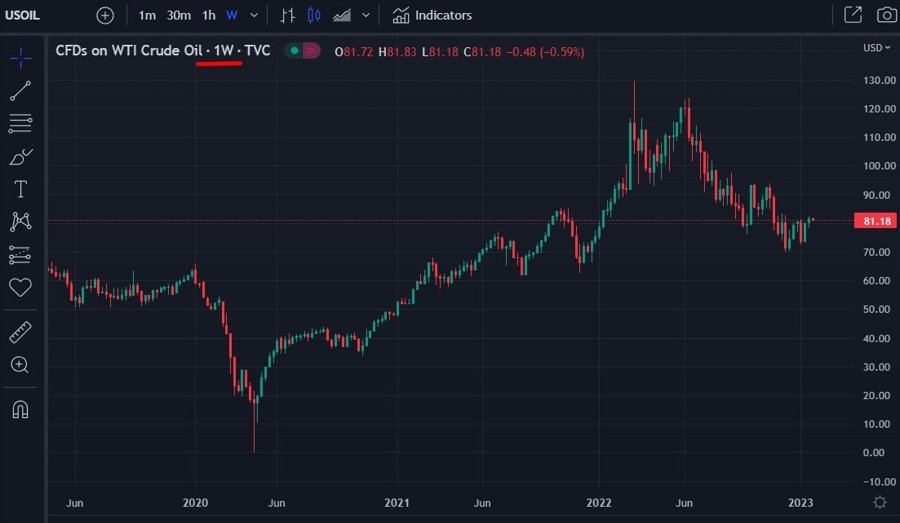Take a chart snapshot with camera icon

tap(886, 15)
